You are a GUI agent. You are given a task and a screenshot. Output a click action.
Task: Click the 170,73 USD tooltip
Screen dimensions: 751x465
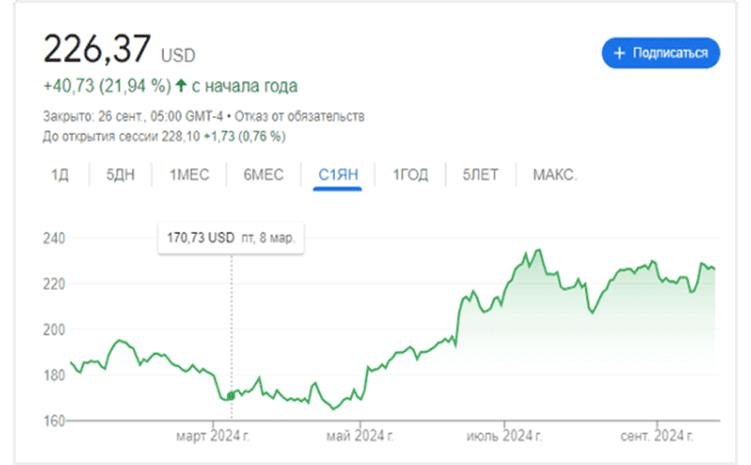[x=232, y=239]
